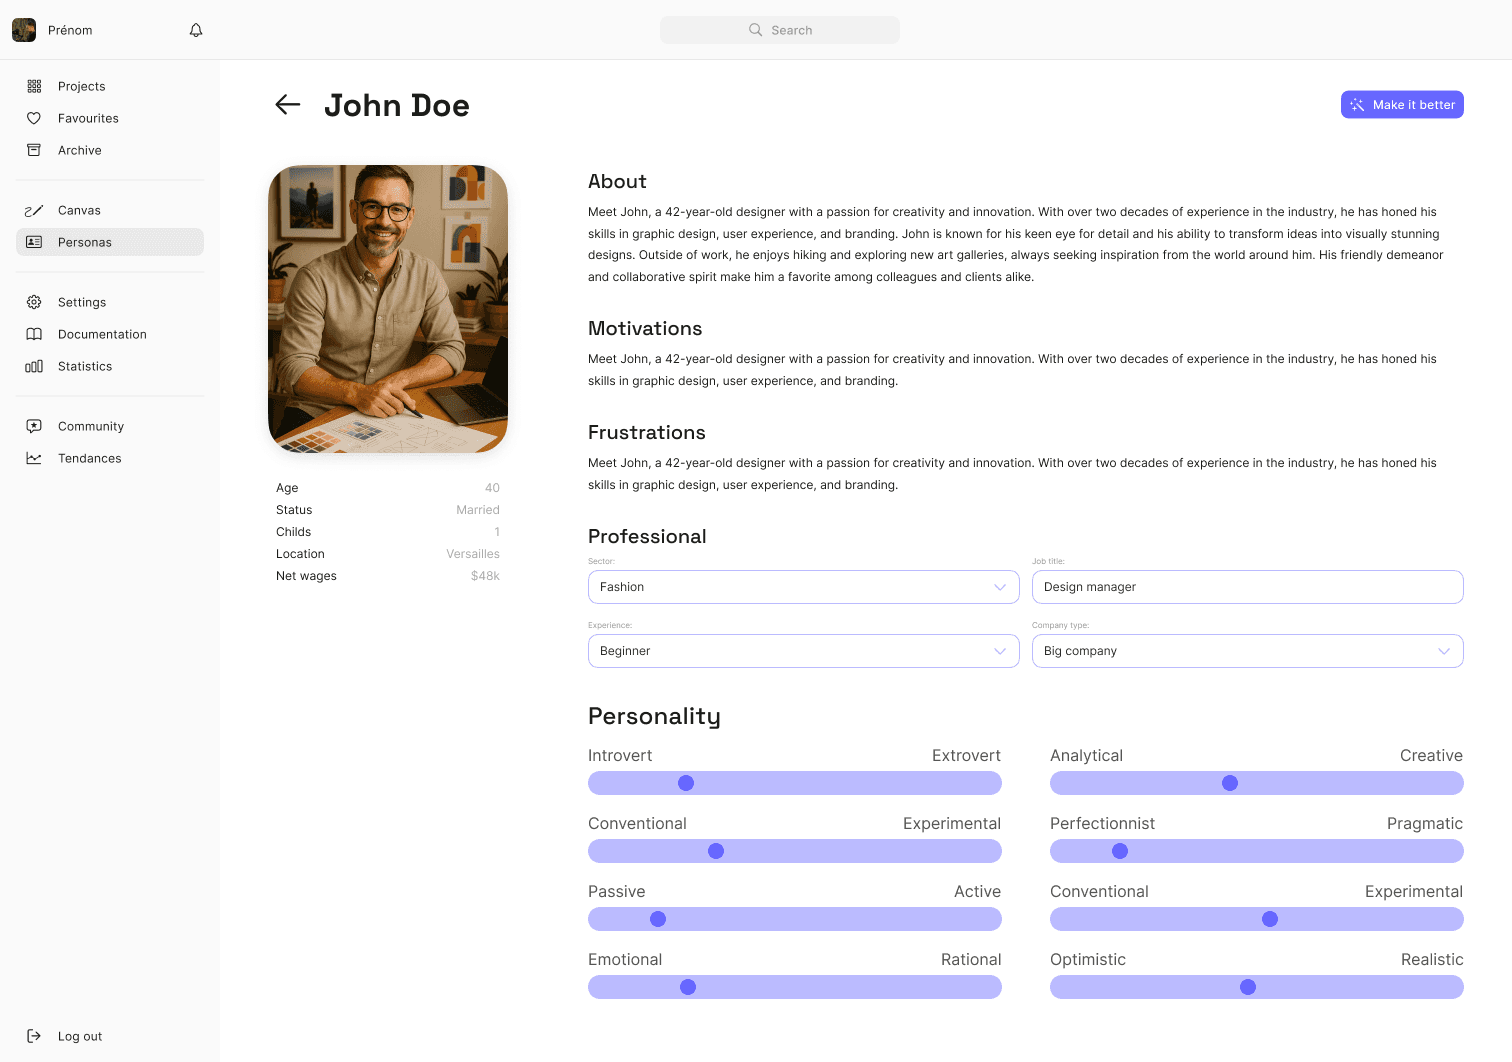Click the Location value Versailles
Screen dimensions: 1512x1062
[473, 554]
